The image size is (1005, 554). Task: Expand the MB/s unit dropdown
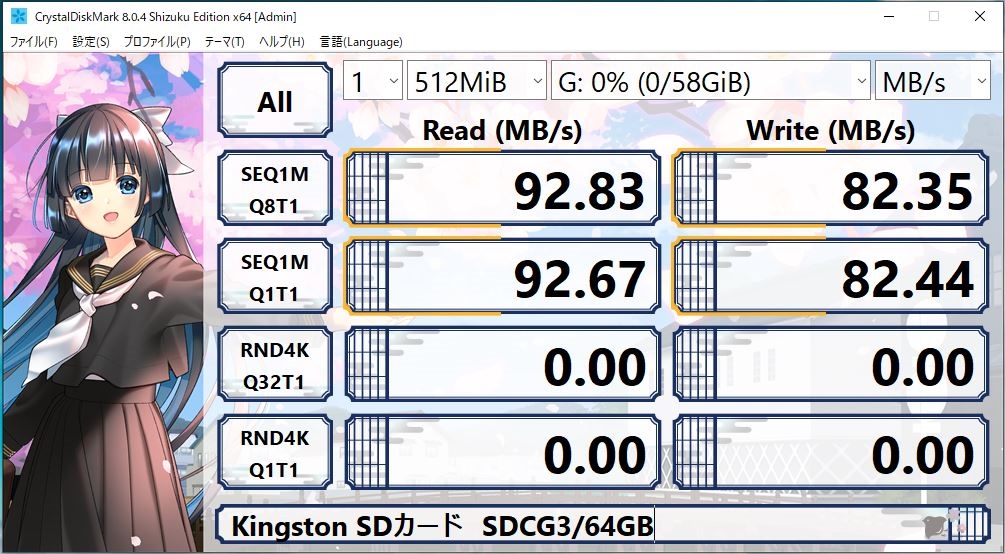[x=933, y=81]
